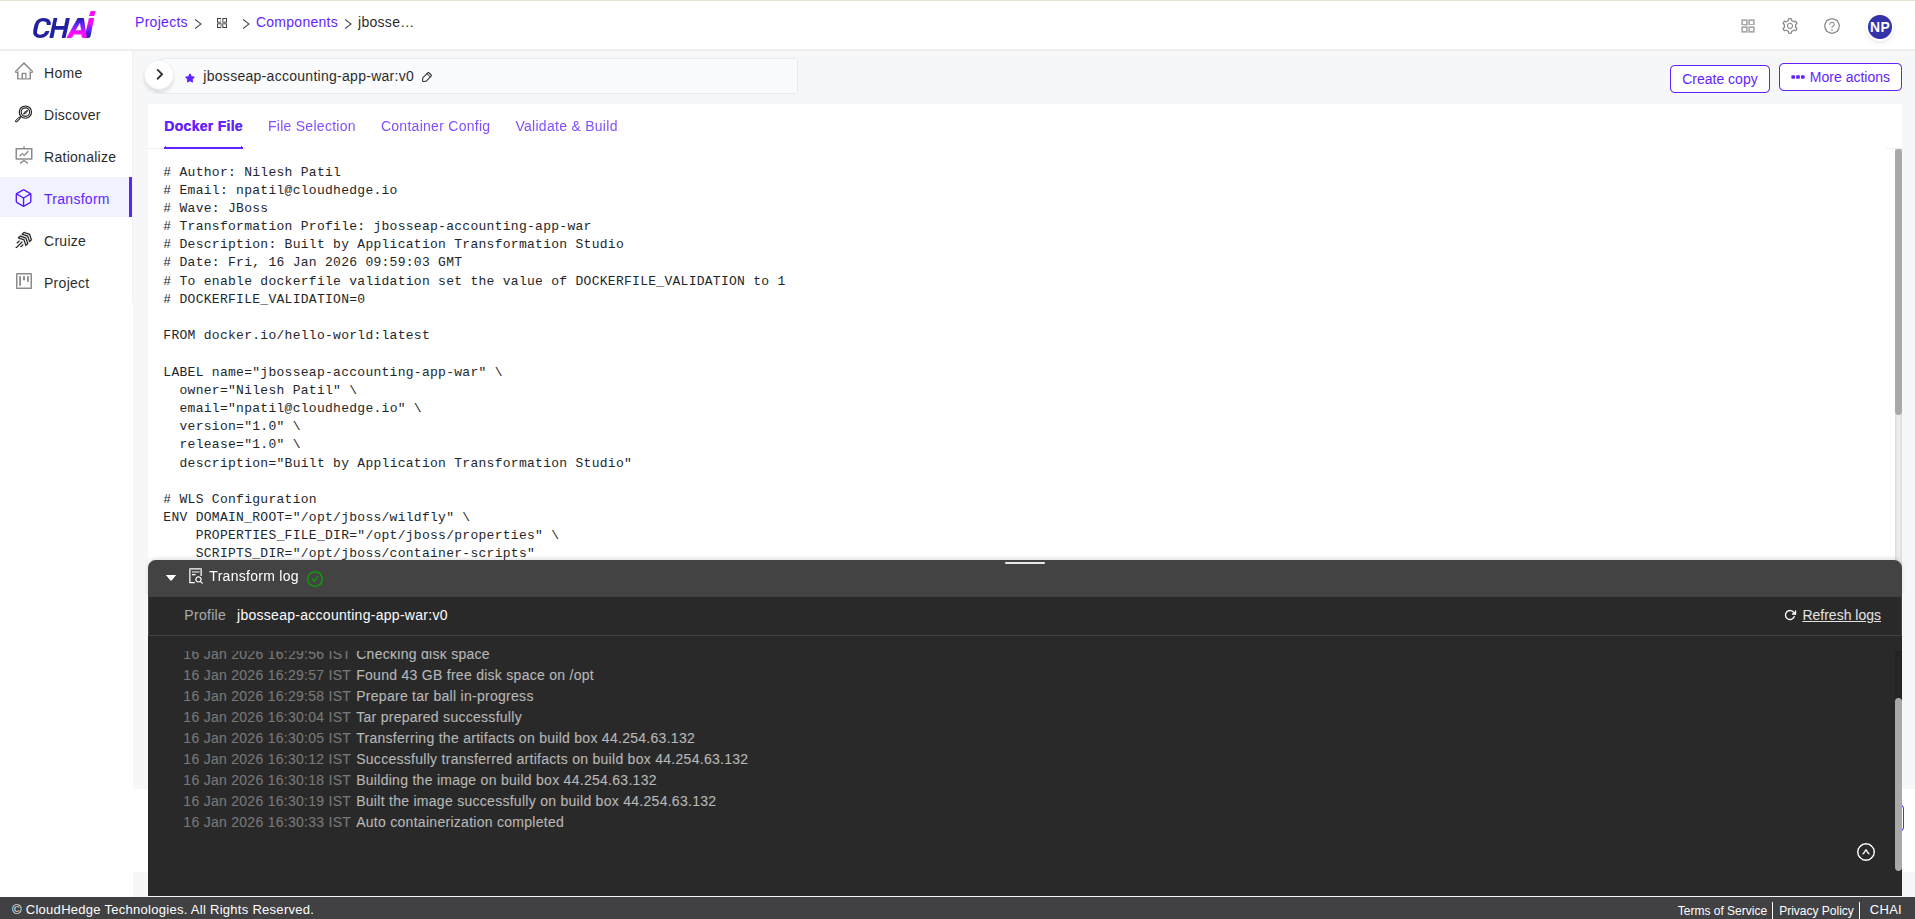Click the Create copy button
The image size is (1915, 919).
(1719, 79)
